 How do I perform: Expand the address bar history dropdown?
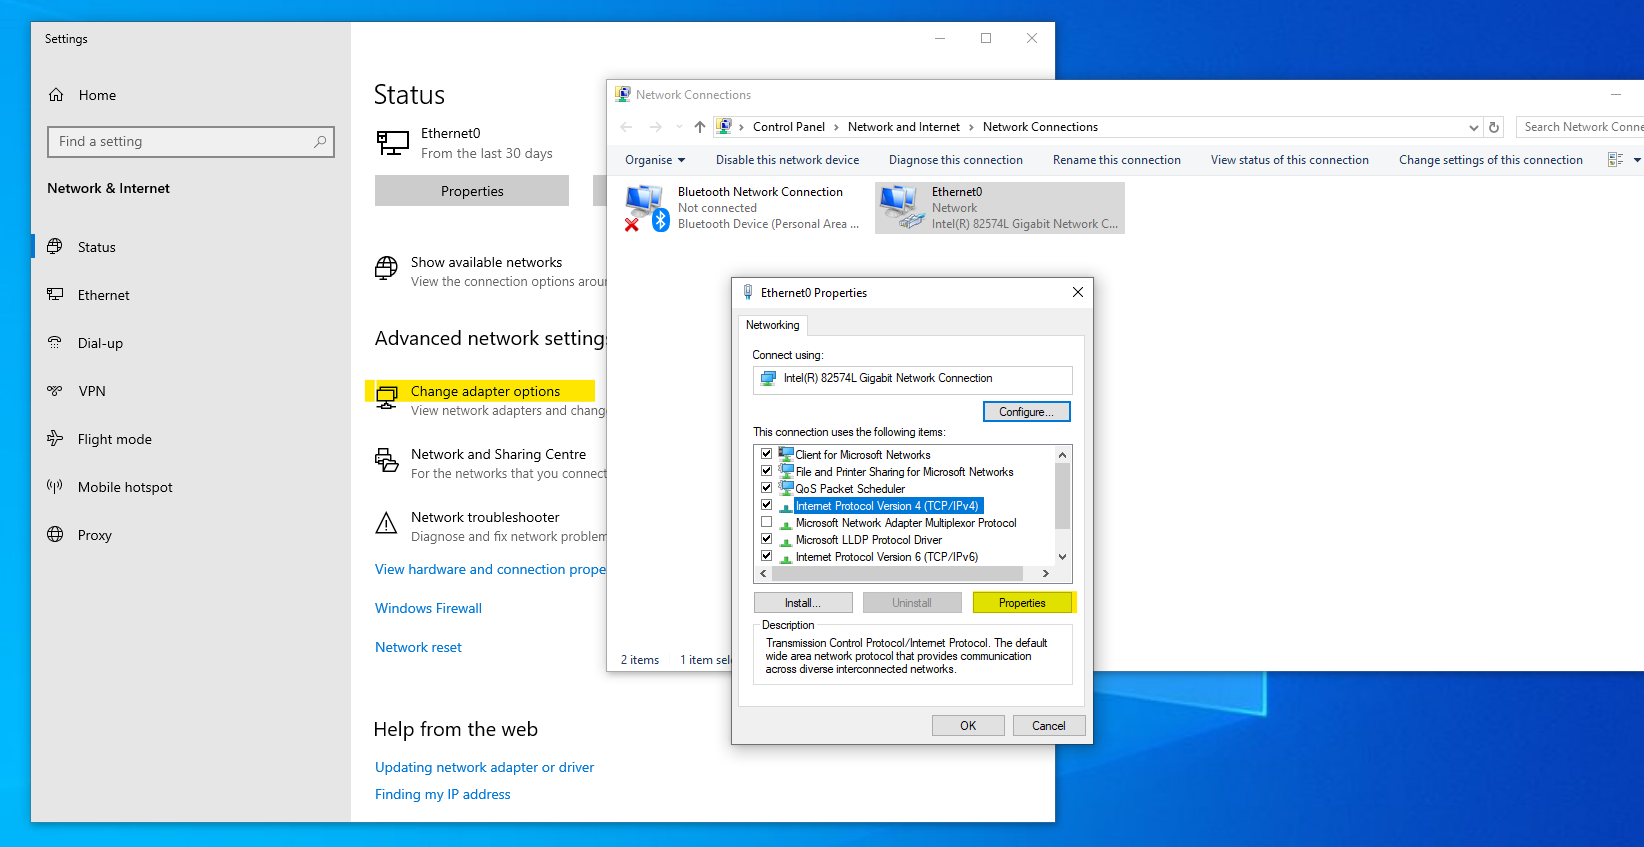tap(1473, 127)
